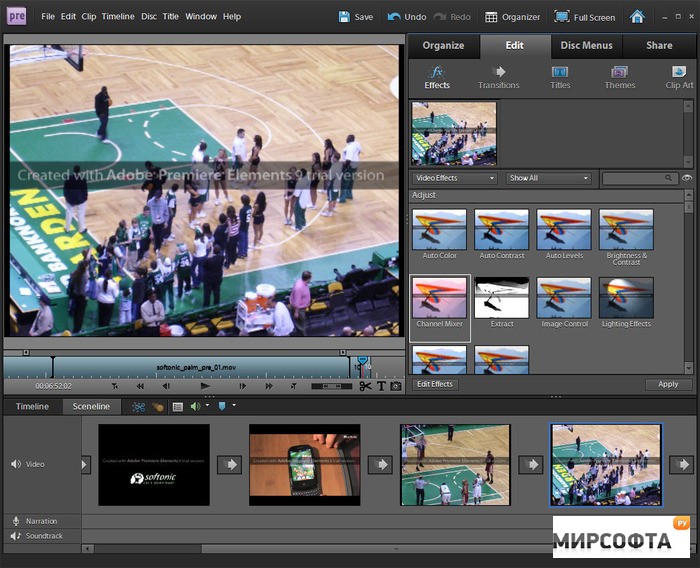The width and height of the screenshot is (700, 568).
Task: Click the shuttle slider control
Action: coord(331,386)
